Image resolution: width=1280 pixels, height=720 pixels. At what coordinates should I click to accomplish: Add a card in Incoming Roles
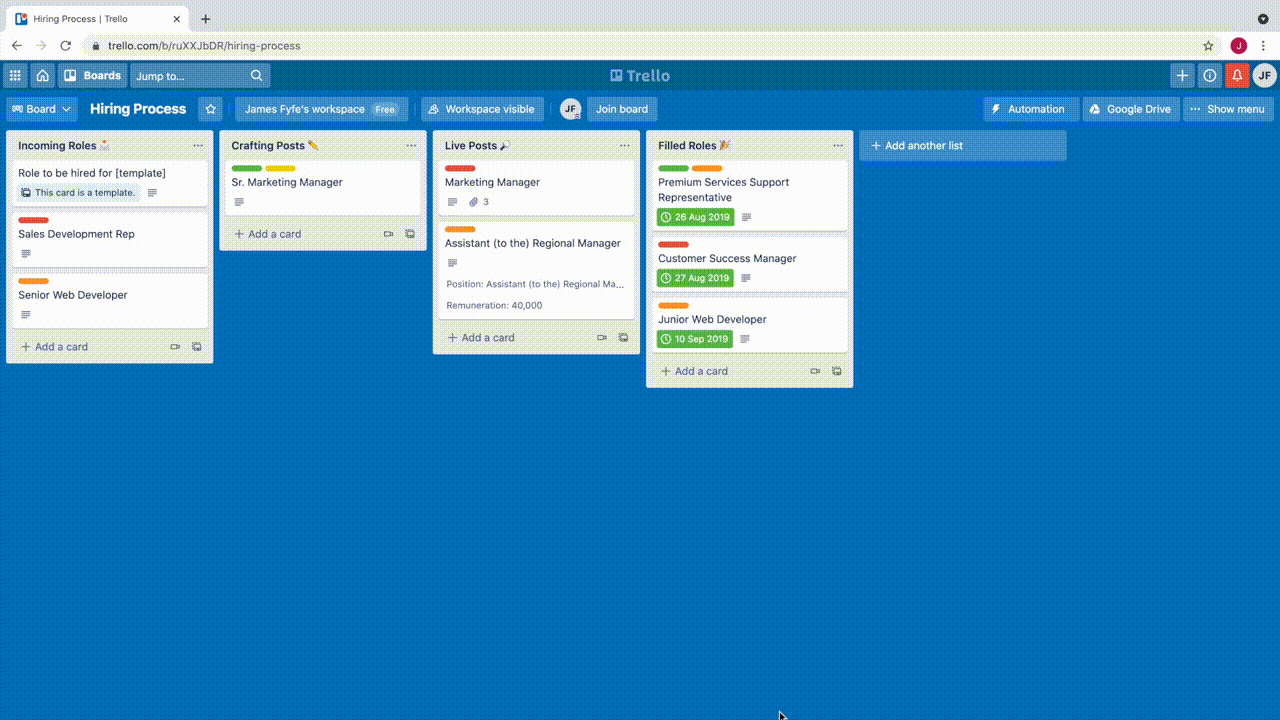(55, 347)
